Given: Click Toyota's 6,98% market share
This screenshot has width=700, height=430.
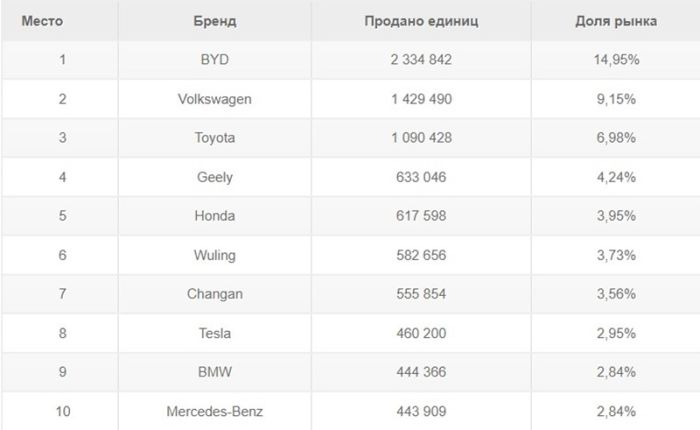Looking at the screenshot, I should 616,138.
